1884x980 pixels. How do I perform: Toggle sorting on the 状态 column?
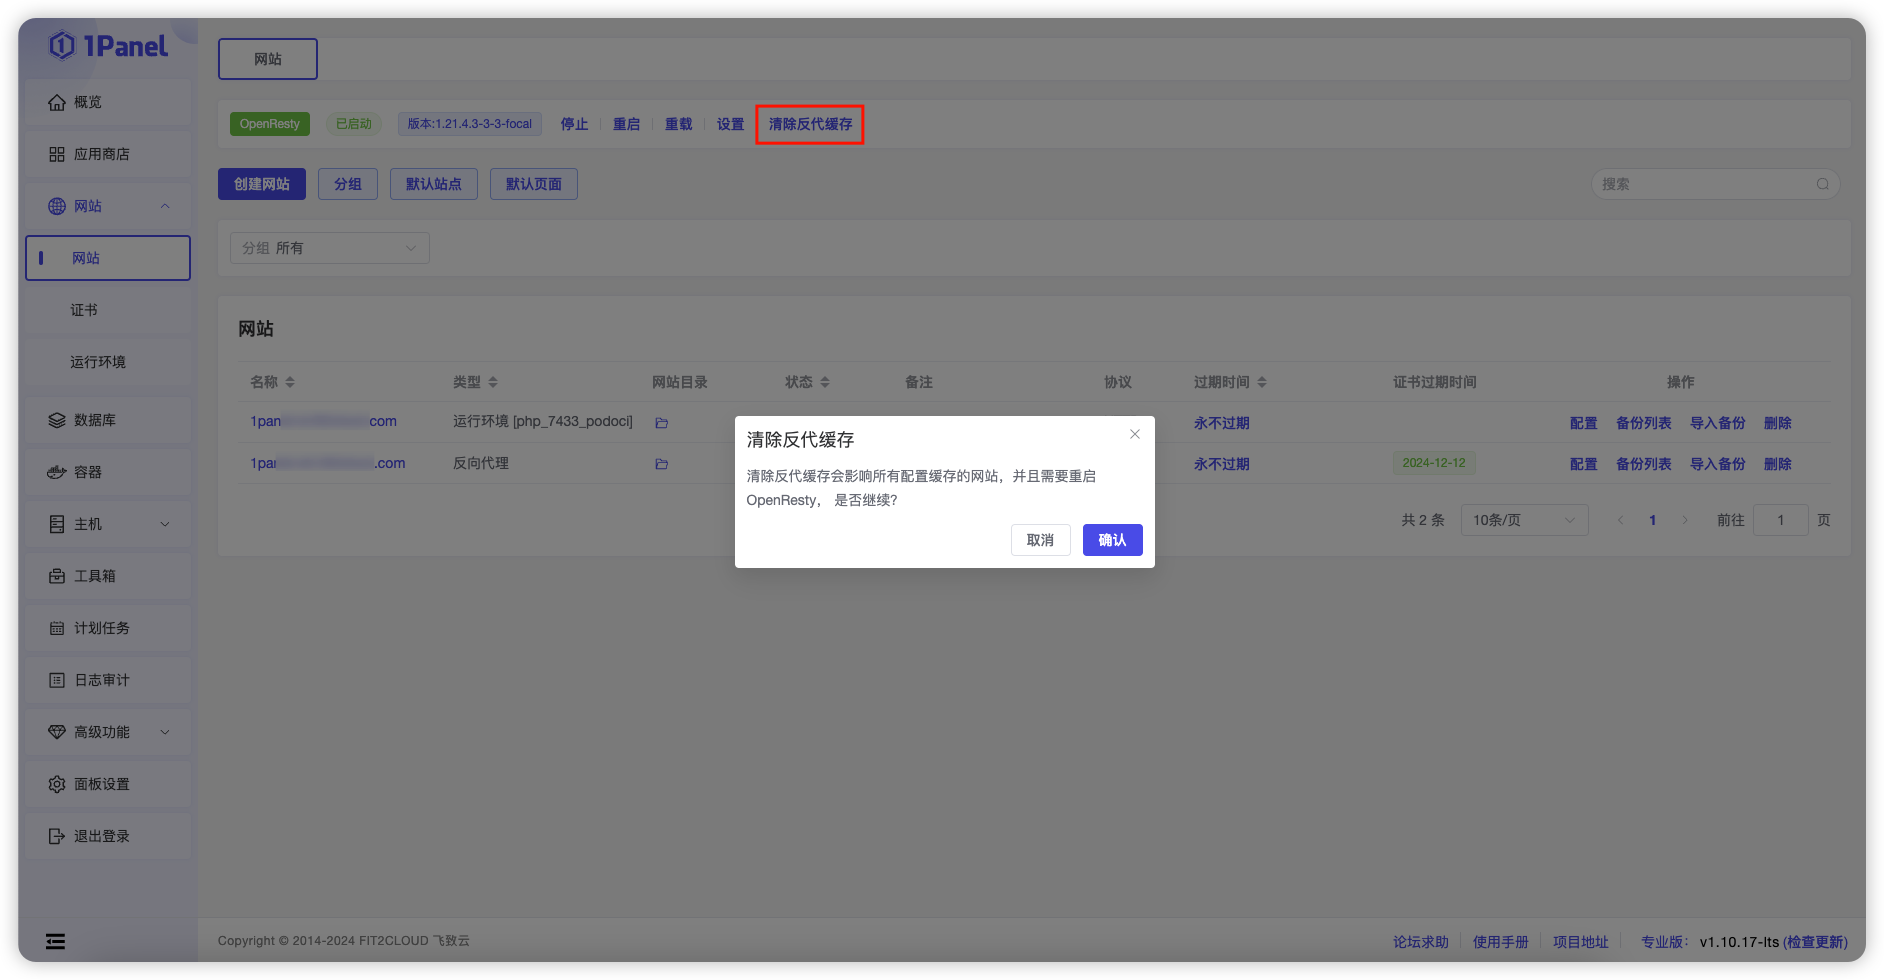click(824, 381)
